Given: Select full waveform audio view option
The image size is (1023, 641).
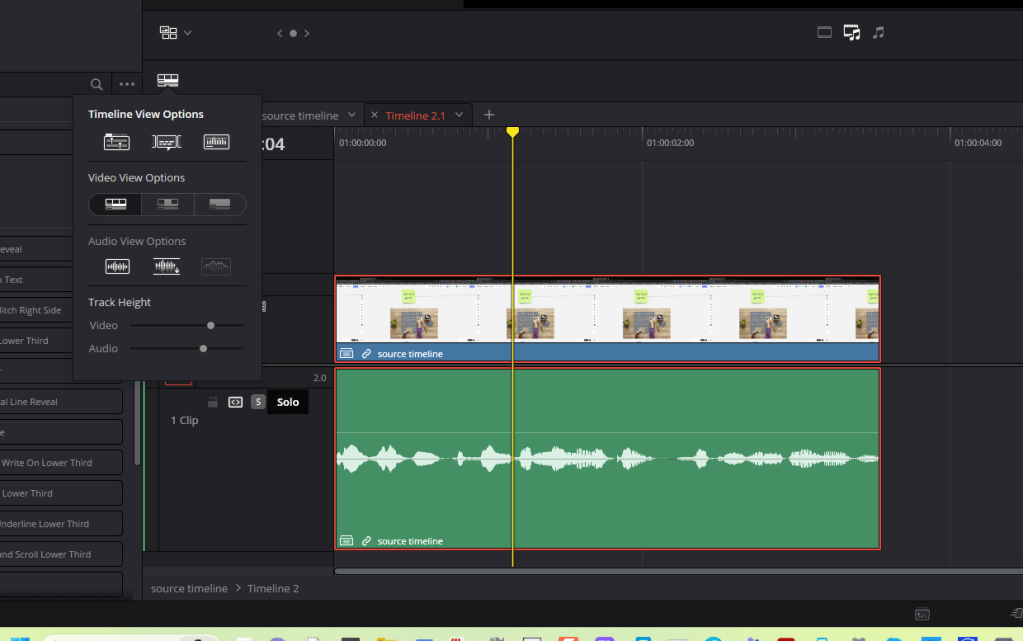Looking at the screenshot, I should point(166,266).
